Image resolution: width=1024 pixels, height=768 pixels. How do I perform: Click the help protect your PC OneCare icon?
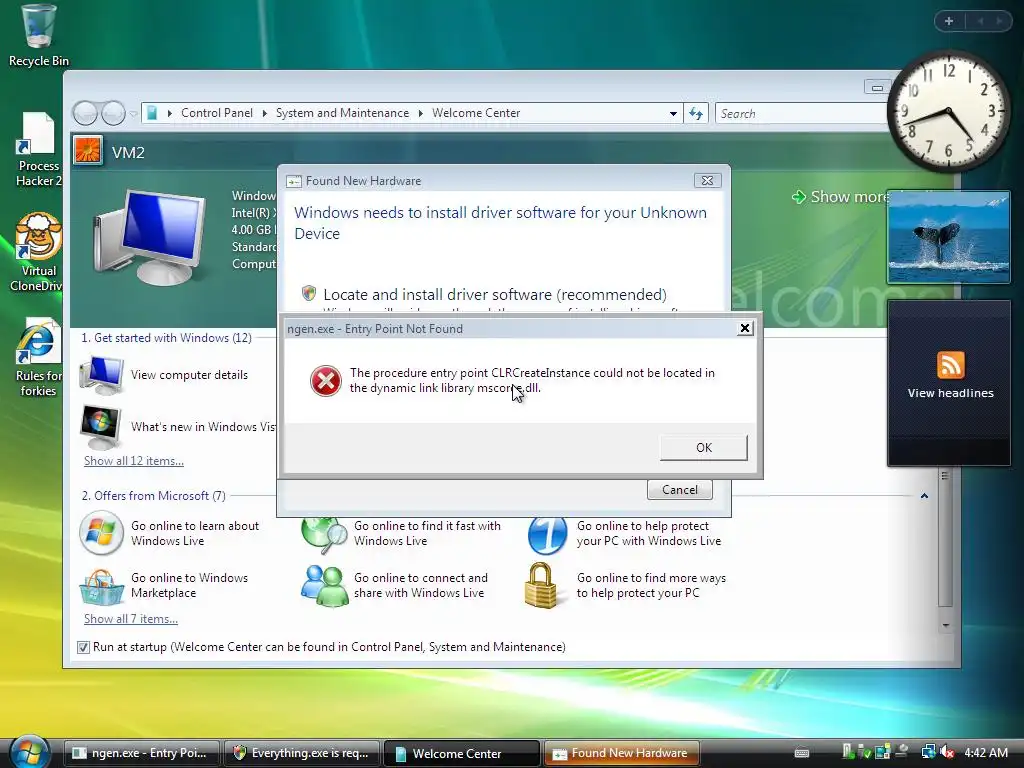pyautogui.click(x=547, y=536)
